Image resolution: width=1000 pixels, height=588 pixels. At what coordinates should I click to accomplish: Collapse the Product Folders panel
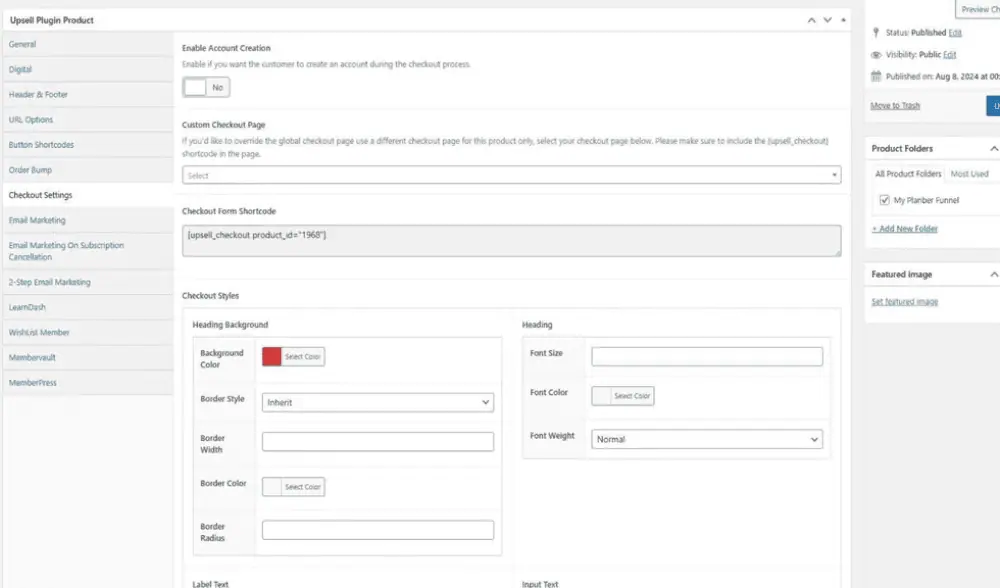pyautogui.click(x=993, y=148)
